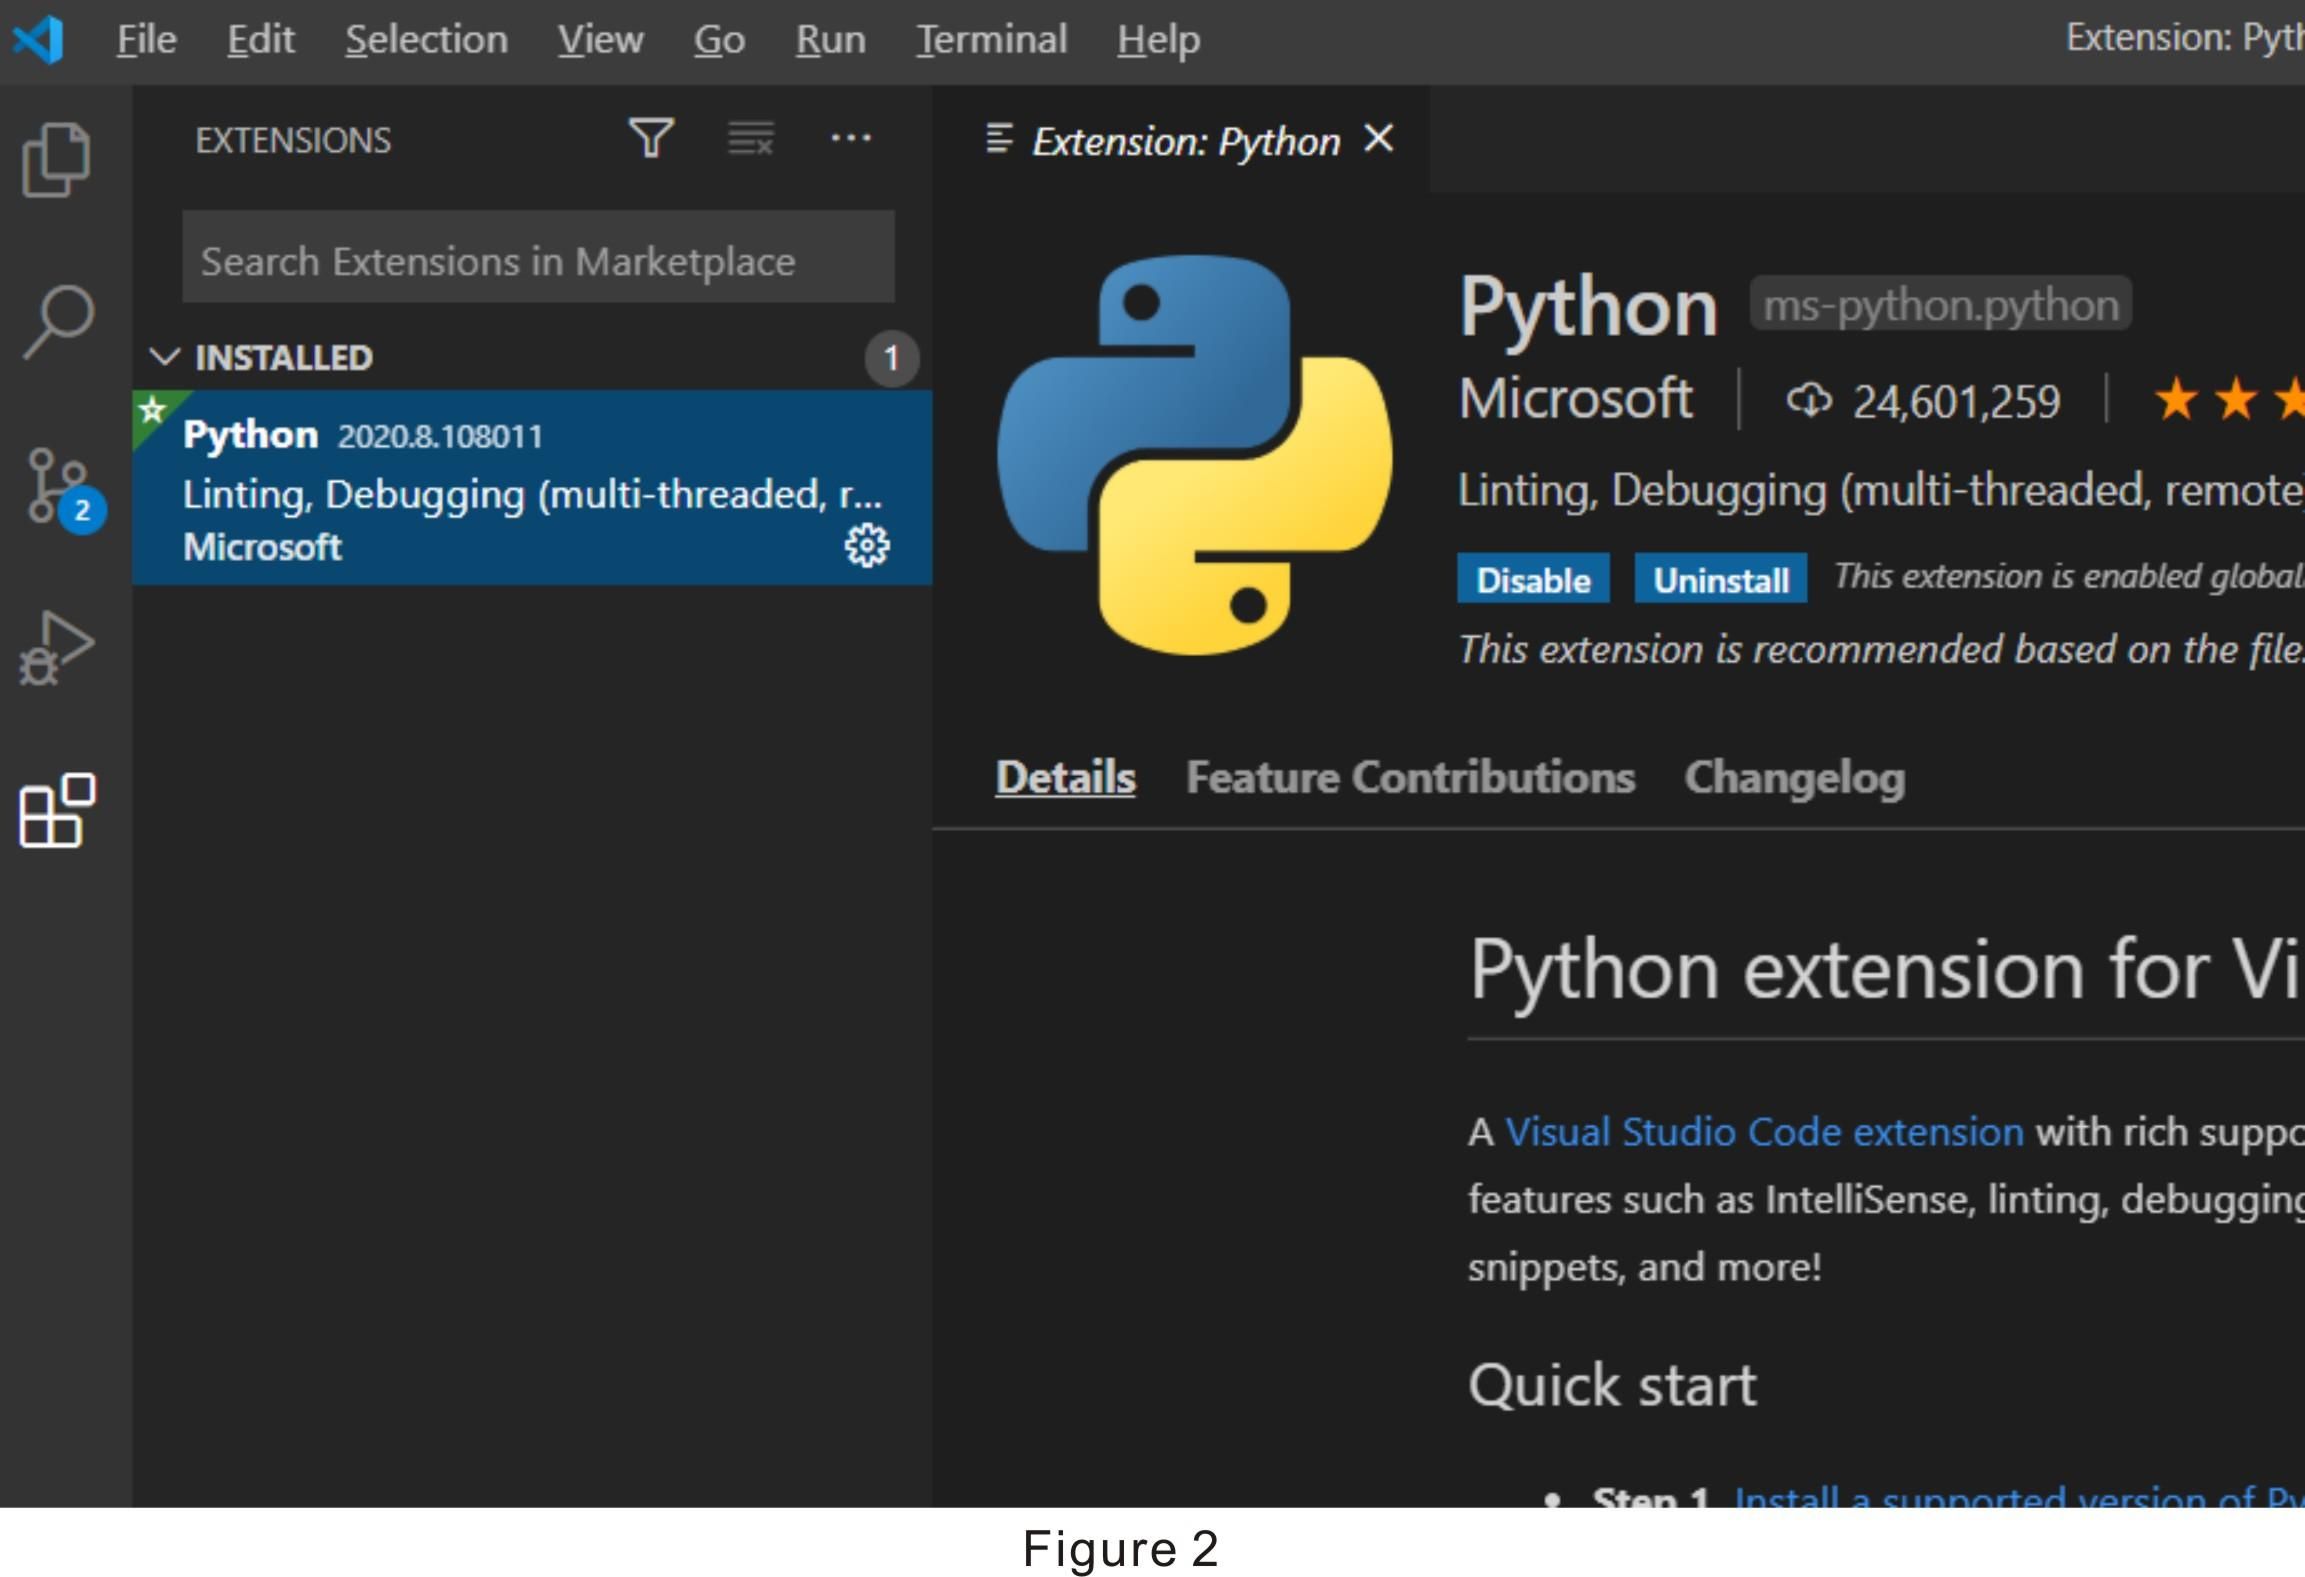Viewport: 2305px width, 1577px height.
Task: Open the Search view
Action: click(x=55, y=320)
